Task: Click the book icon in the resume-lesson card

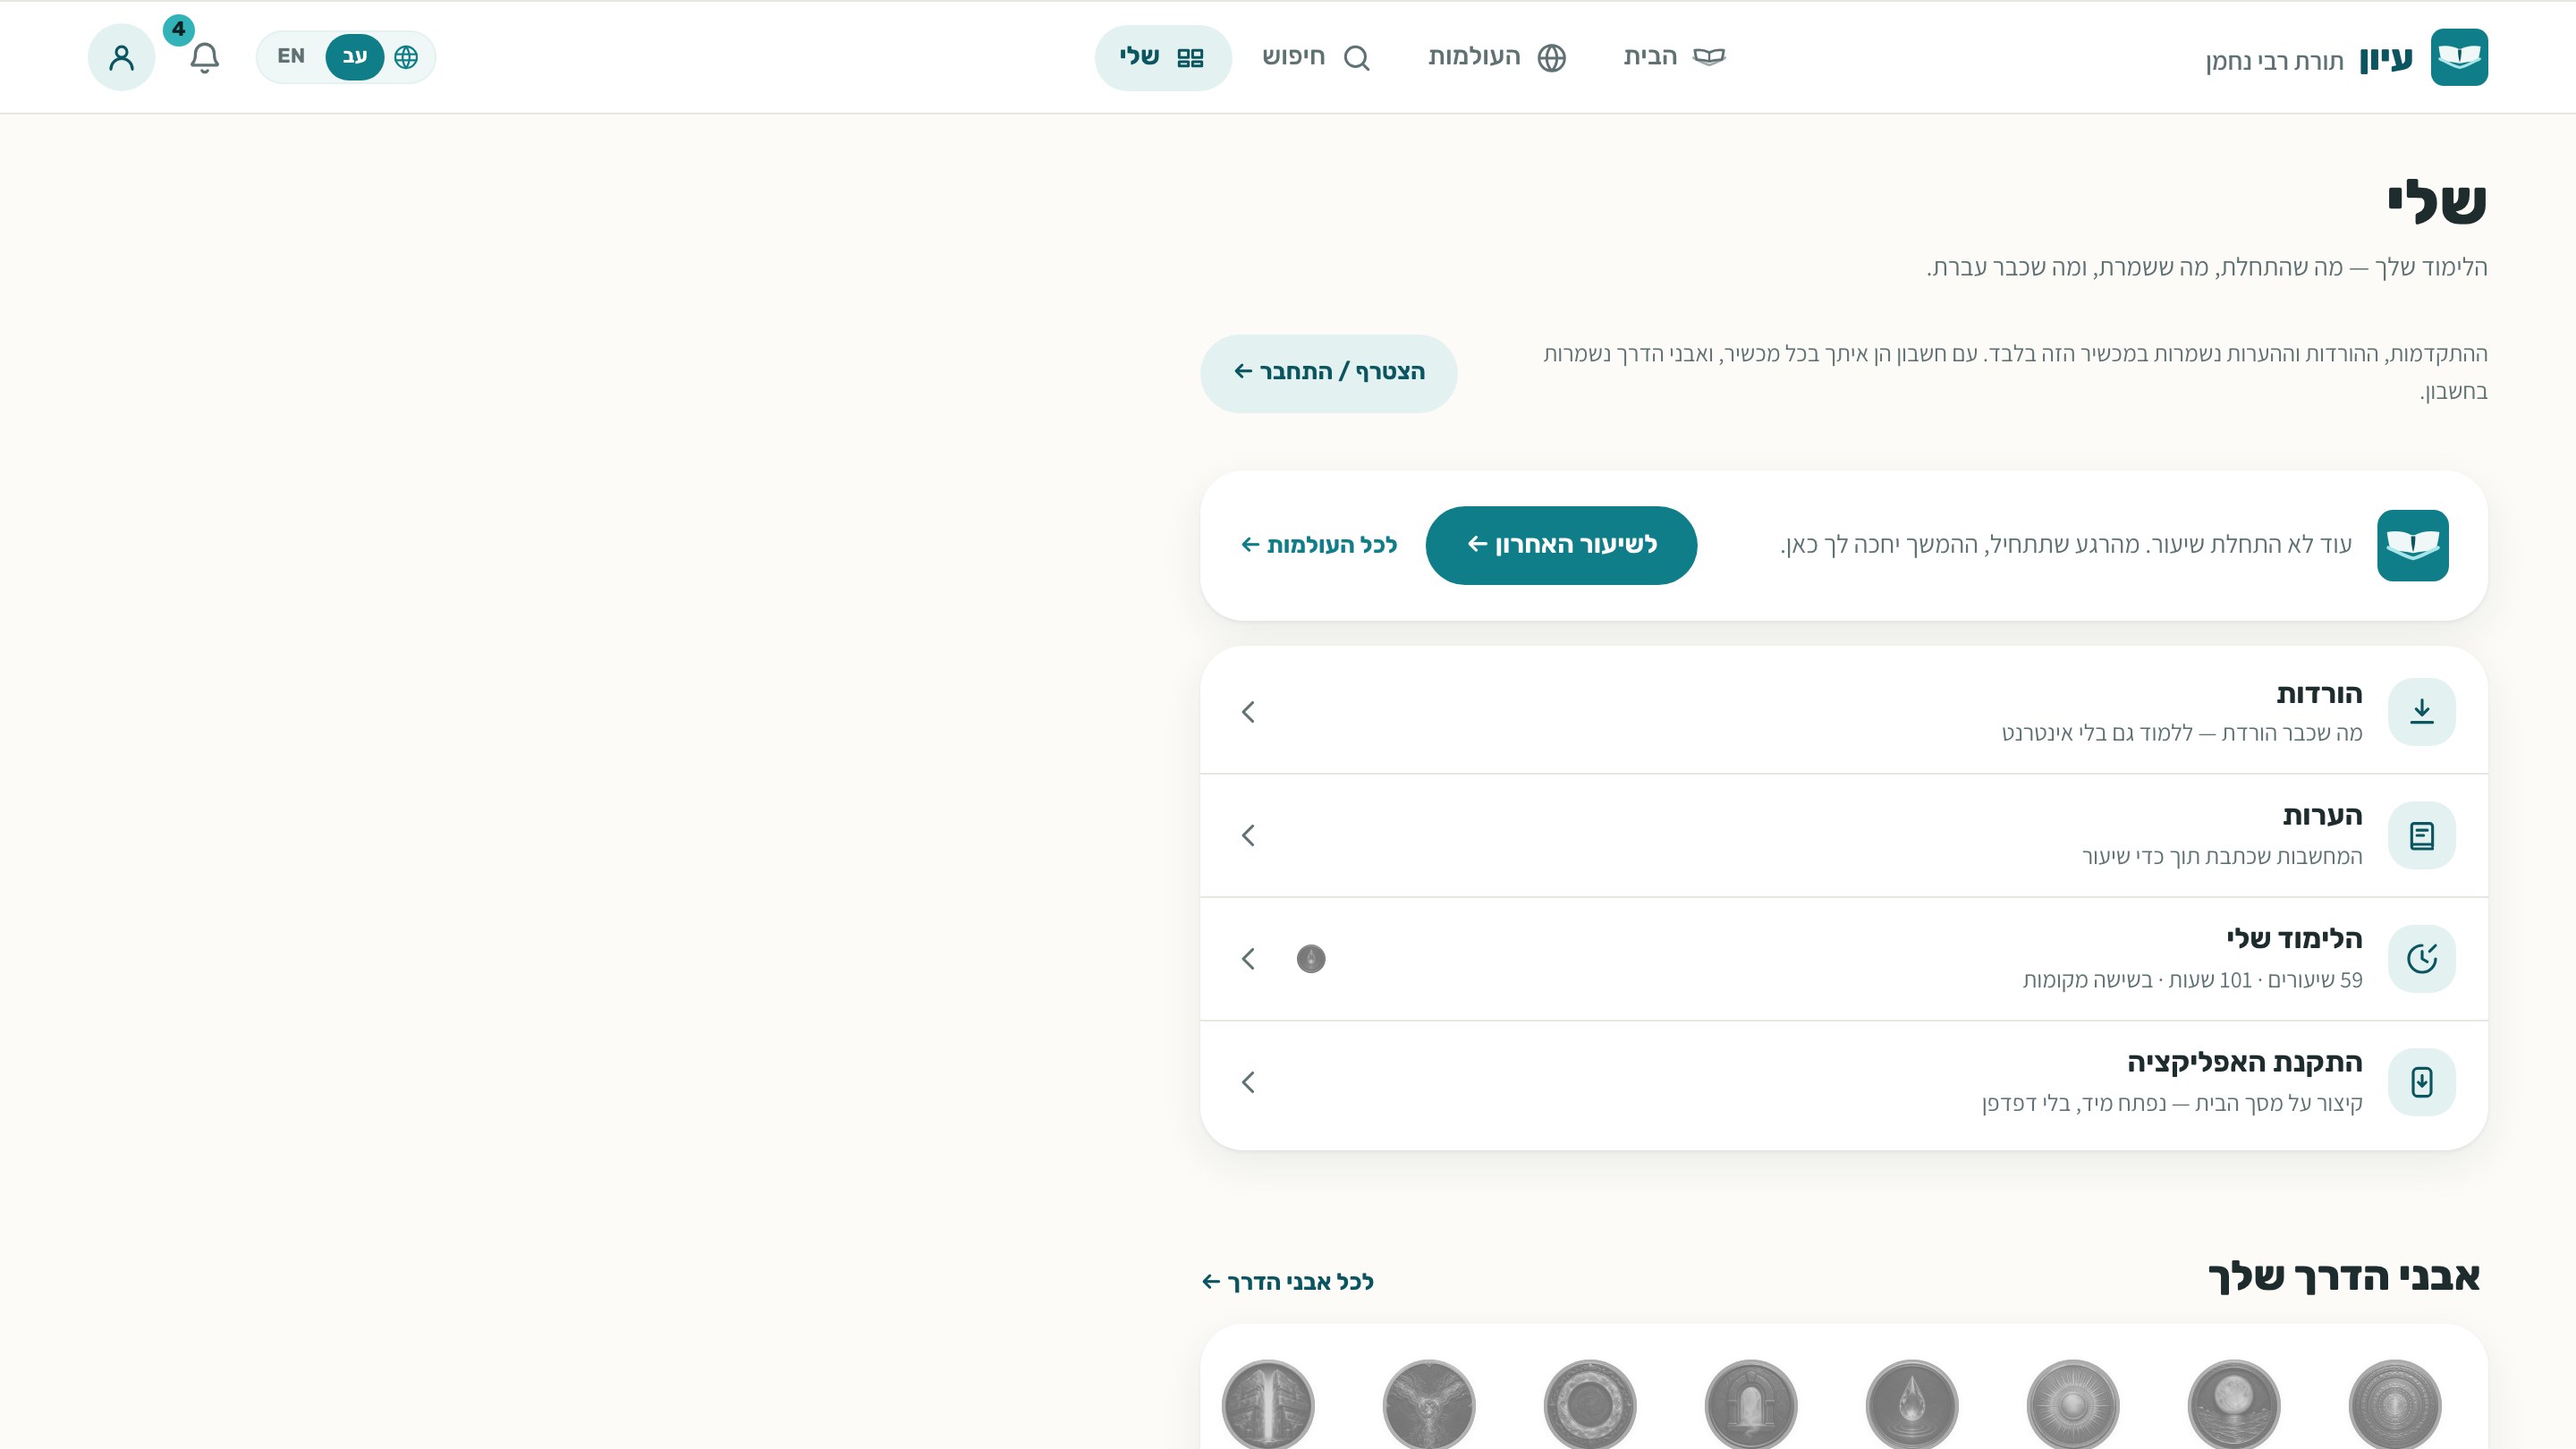Action: [2412, 545]
